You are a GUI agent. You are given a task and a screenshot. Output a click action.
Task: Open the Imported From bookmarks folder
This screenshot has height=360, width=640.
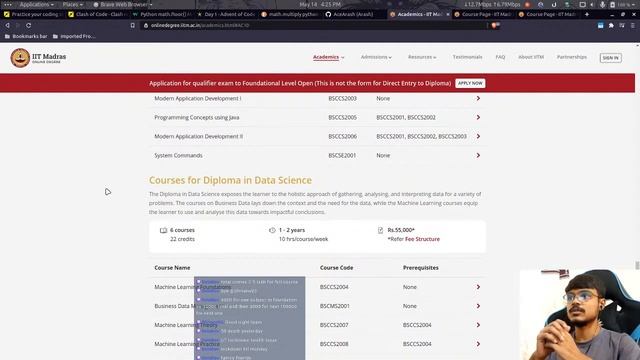click(x=74, y=36)
